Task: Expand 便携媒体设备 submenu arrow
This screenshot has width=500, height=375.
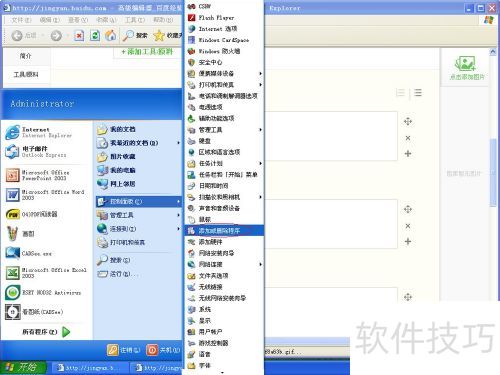Action: click(x=260, y=73)
